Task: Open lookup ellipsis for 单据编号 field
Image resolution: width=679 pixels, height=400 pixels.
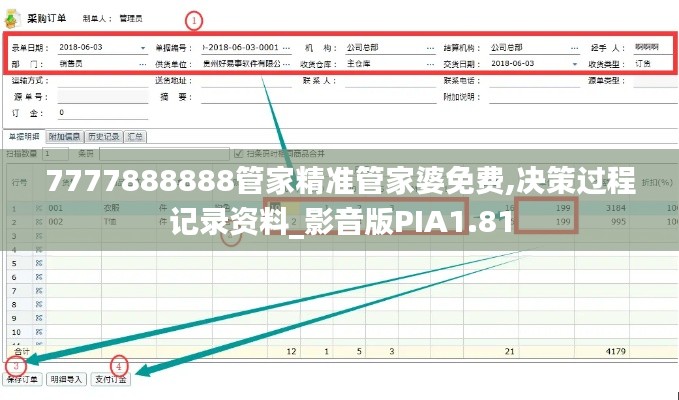Action: [x=286, y=48]
